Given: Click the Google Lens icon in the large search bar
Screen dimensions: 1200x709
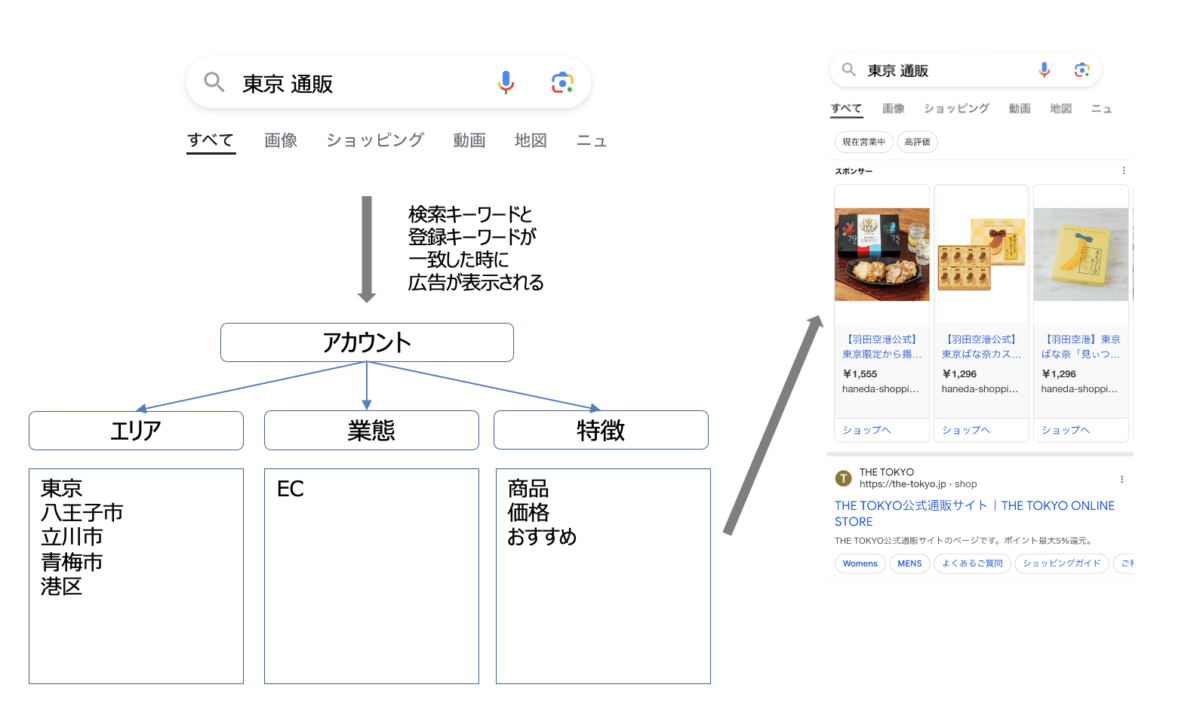Looking at the screenshot, I should point(562,83).
